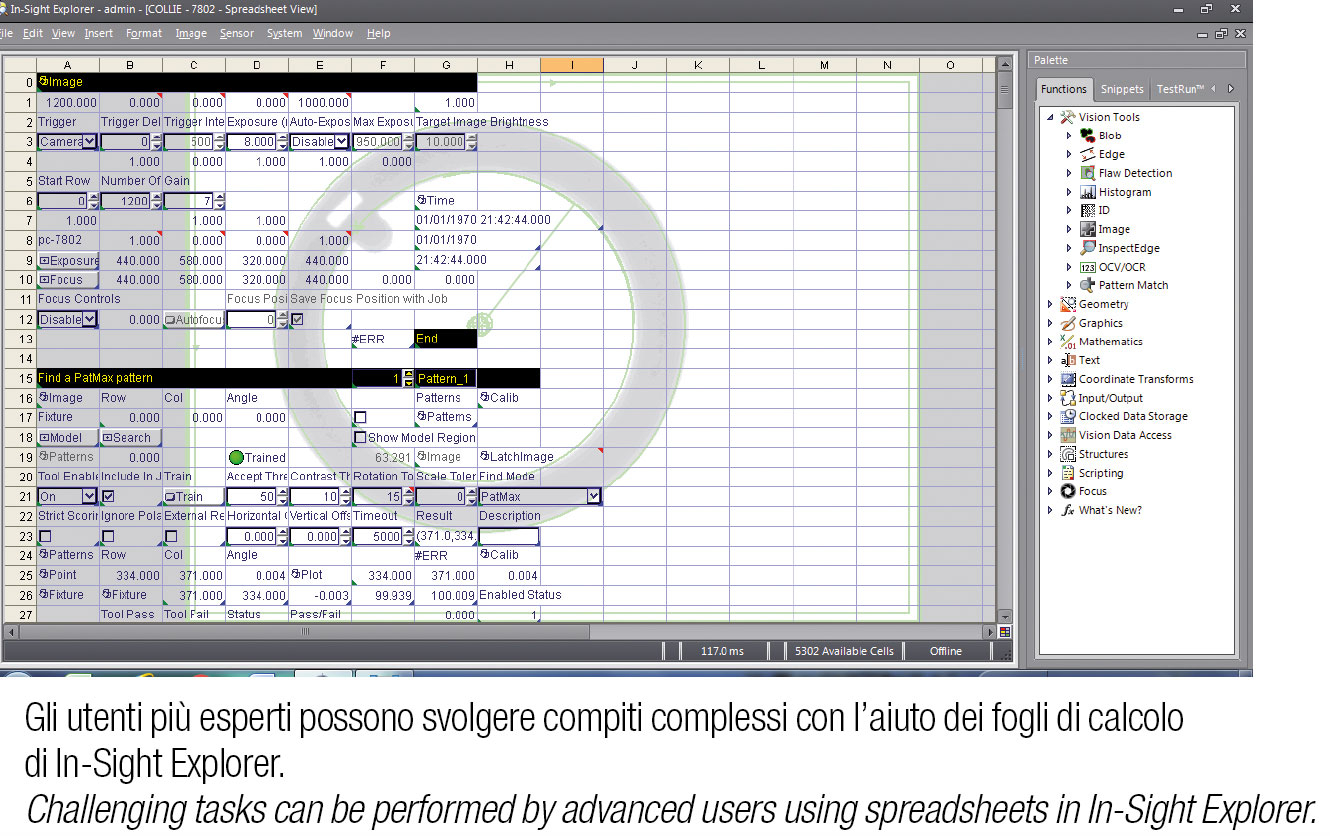Click the Histogram tool icon
The width and height of the screenshot is (1330, 836).
click(x=1087, y=192)
